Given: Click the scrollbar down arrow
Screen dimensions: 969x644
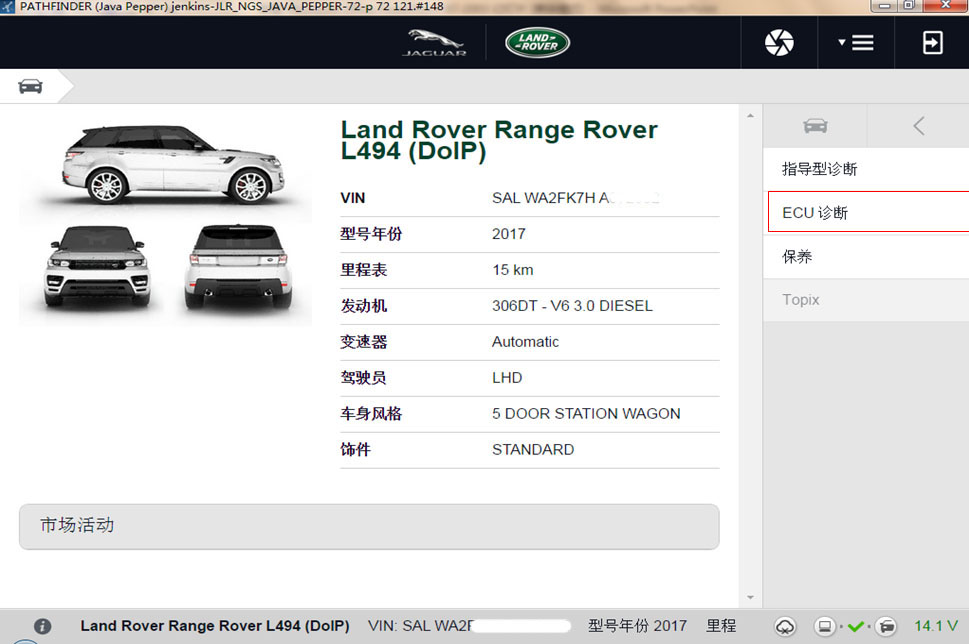Looking at the screenshot, I should [750, 597].
